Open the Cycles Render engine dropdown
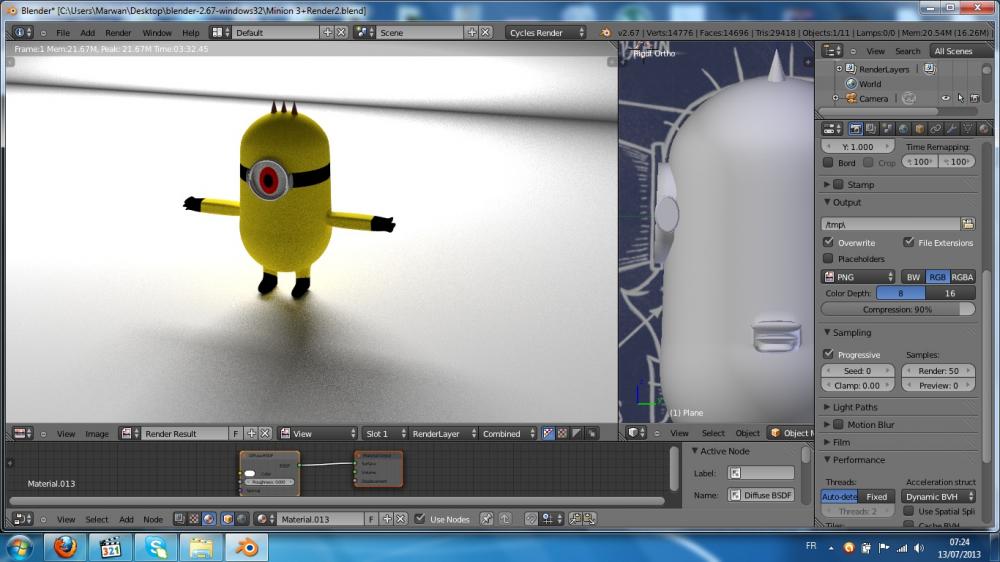Screen dimensions: 1000x562 click(546, 33)
